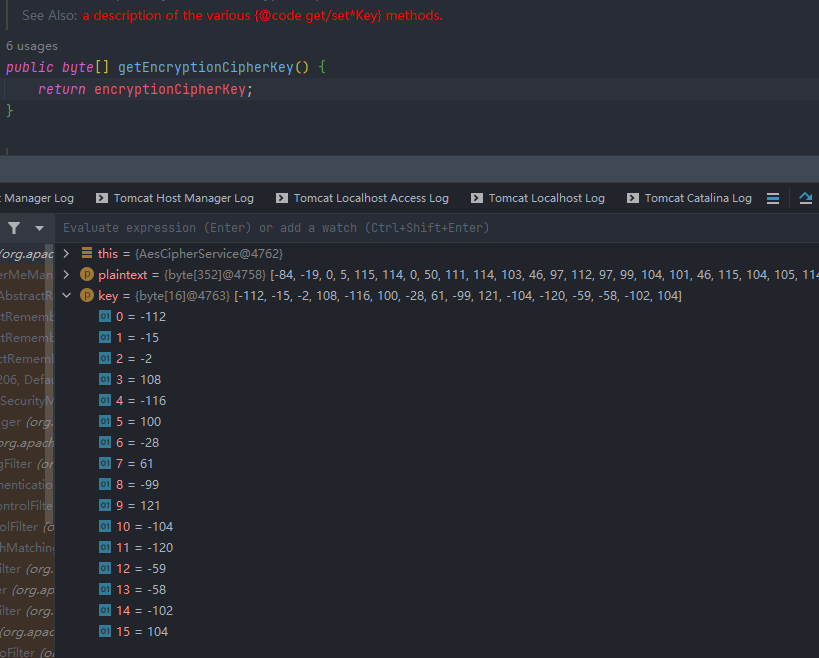The image size is (819, 658).
Task: Click the parameter icon beside plaintext
Action: pyautogui.click(x=87, y=275)
